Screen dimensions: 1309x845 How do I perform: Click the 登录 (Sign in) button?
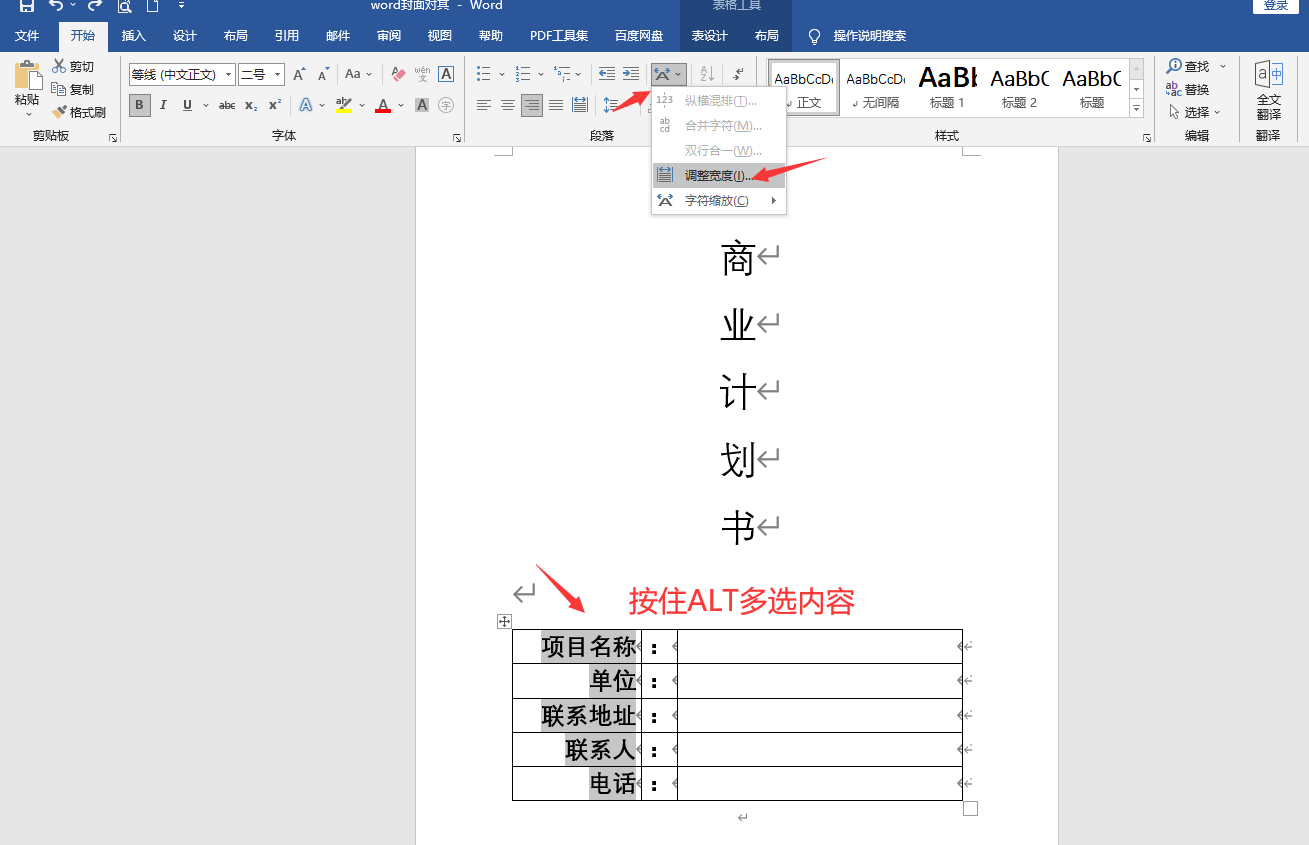(1276, 6)
